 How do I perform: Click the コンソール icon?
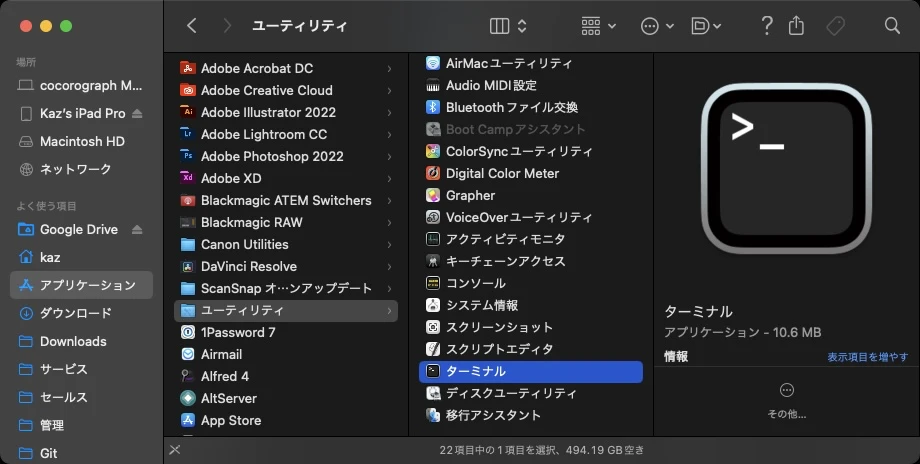coord(433,283)
